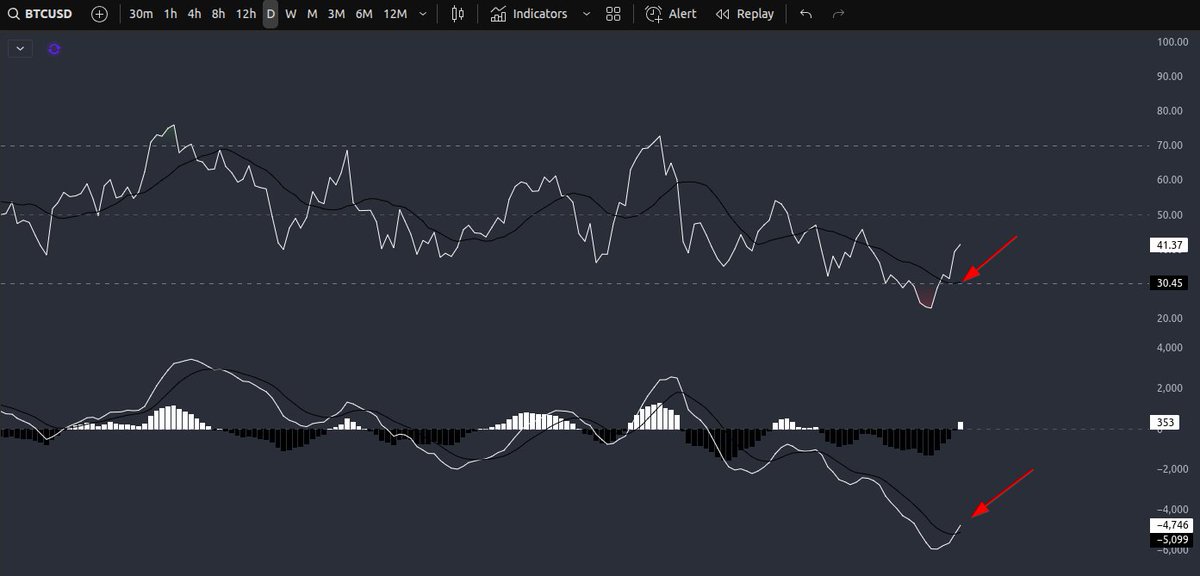This screenshot has height=576, width=1200.
Task: Click the 50.00 scale label
Action: point(1170,215)
